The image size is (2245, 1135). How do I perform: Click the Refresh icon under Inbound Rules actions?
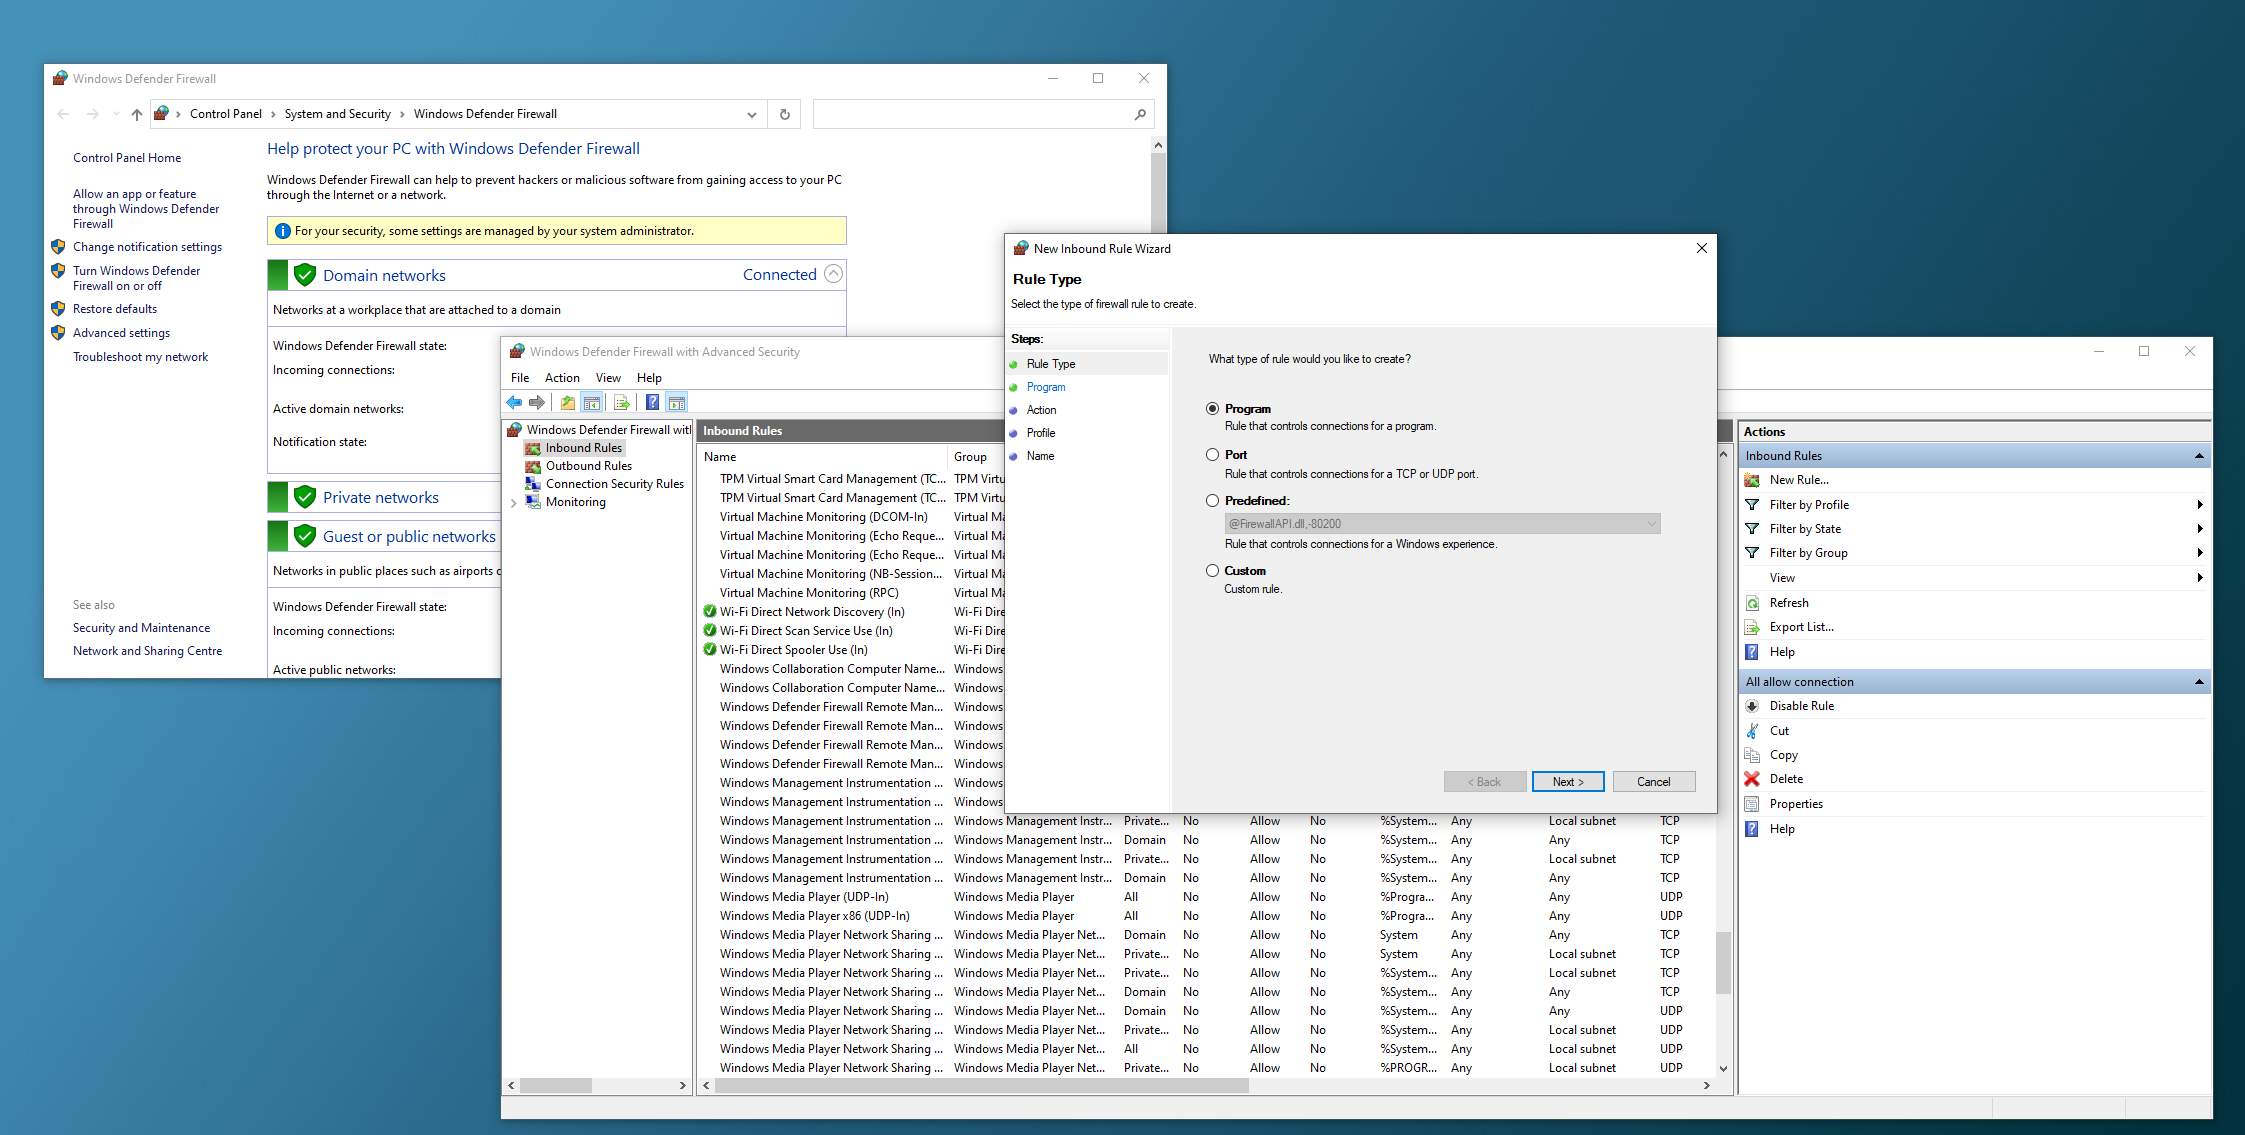click(x=1753, y=602)
